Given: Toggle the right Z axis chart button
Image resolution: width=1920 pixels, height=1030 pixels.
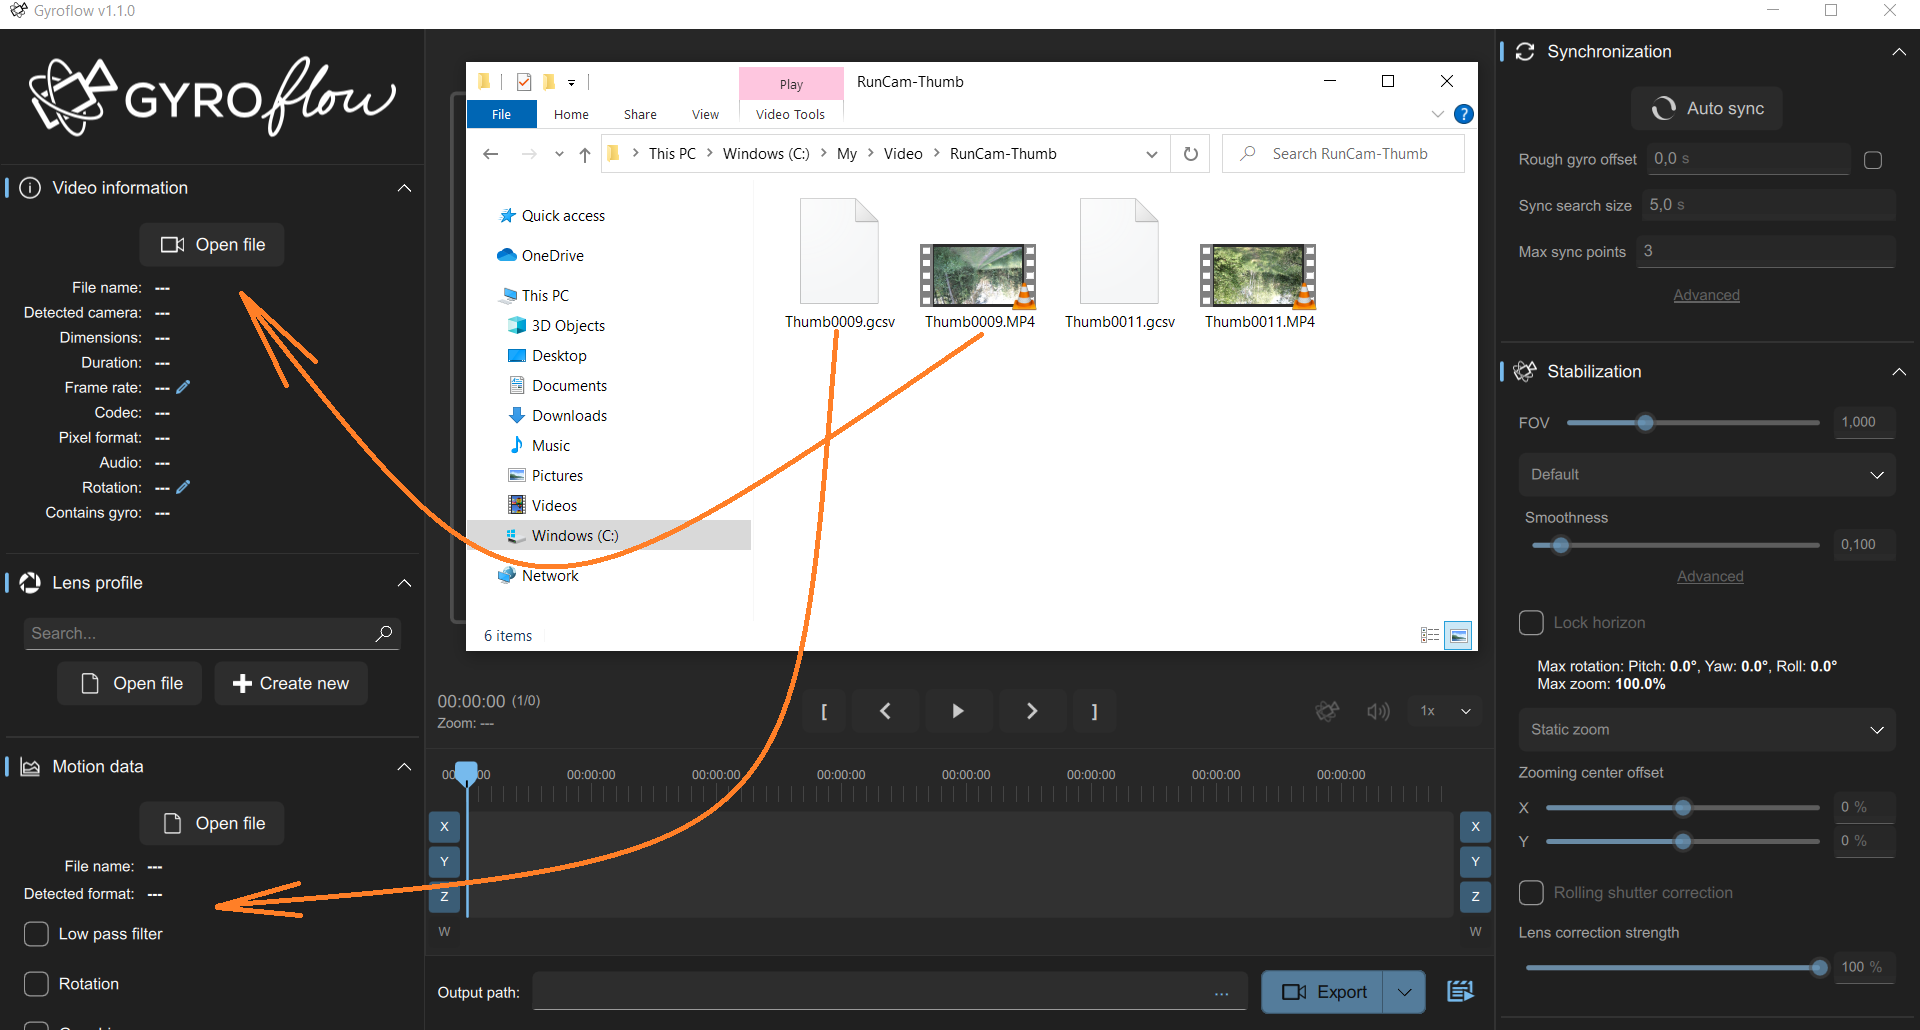Looking at the screenshot, I should click(1475, 897).
